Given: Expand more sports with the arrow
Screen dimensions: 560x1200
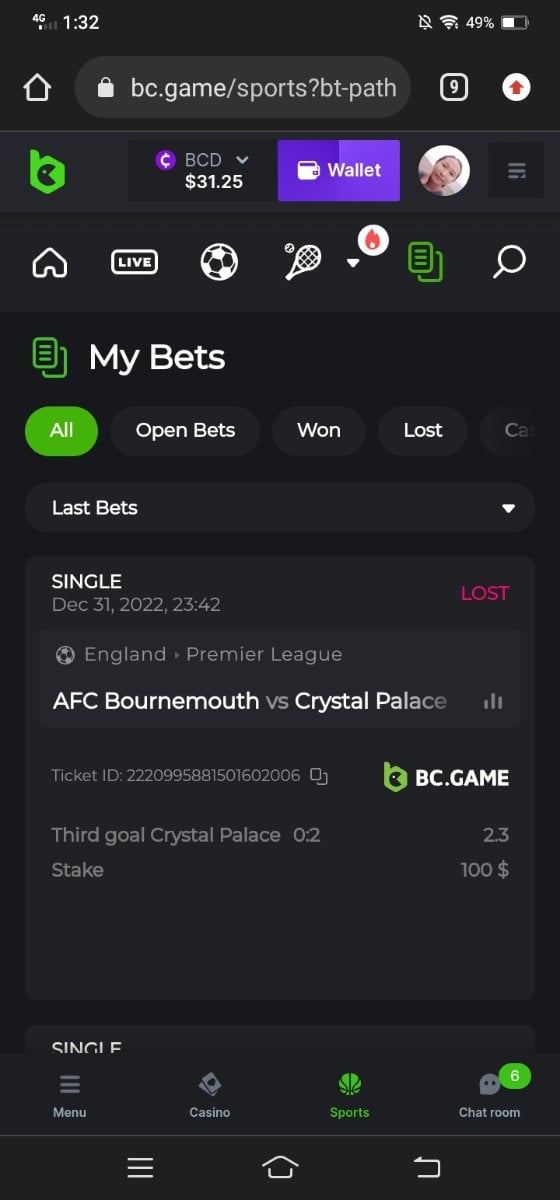Looking at the screenshot, I should coord(352,263).
